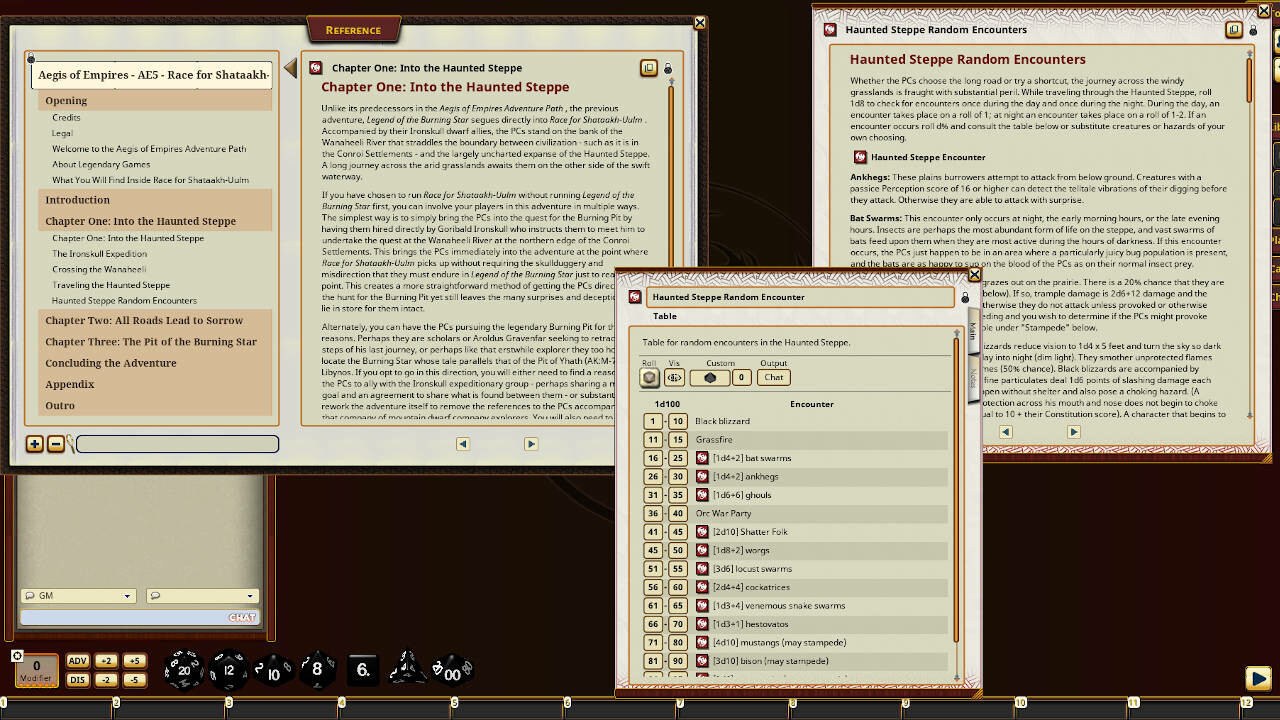1280x720 pixels.
Task: Click the table Roll dice button
Action: pyautogui.click(x=650, y=378)
